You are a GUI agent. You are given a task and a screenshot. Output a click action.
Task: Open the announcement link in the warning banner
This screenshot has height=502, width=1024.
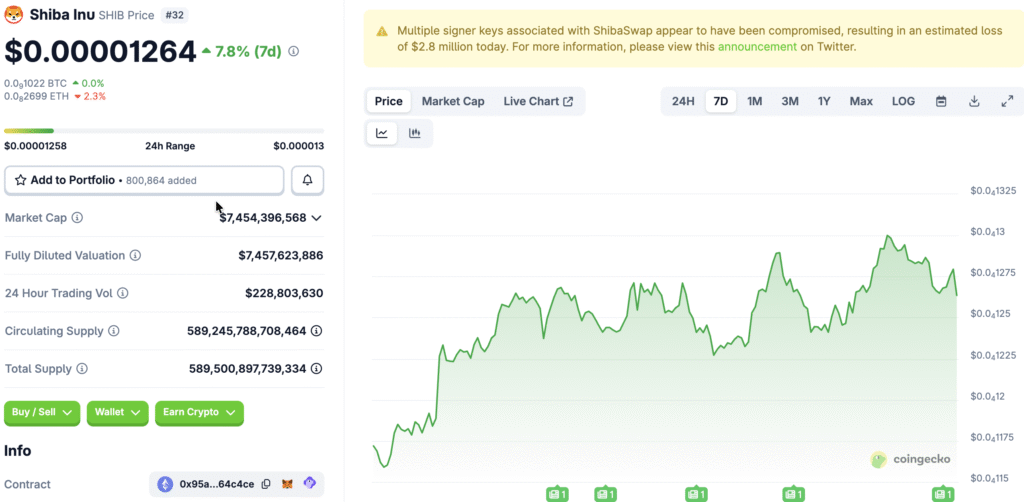(x=757, y=47)
